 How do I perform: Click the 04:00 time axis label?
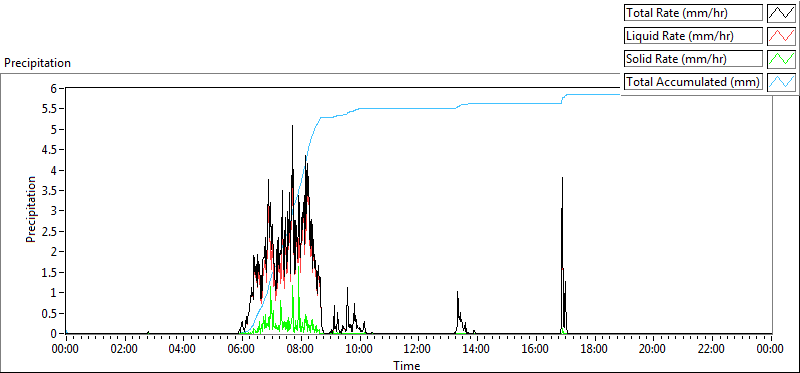point(183,349)
